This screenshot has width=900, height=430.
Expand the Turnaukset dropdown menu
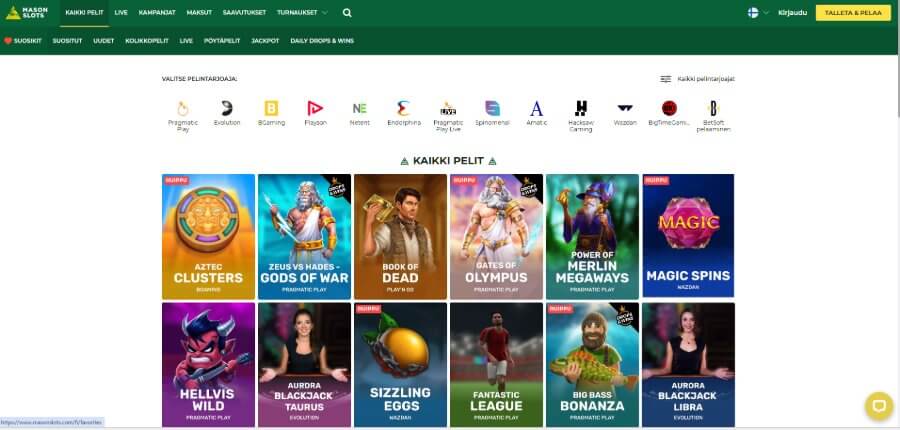point(302,13)
